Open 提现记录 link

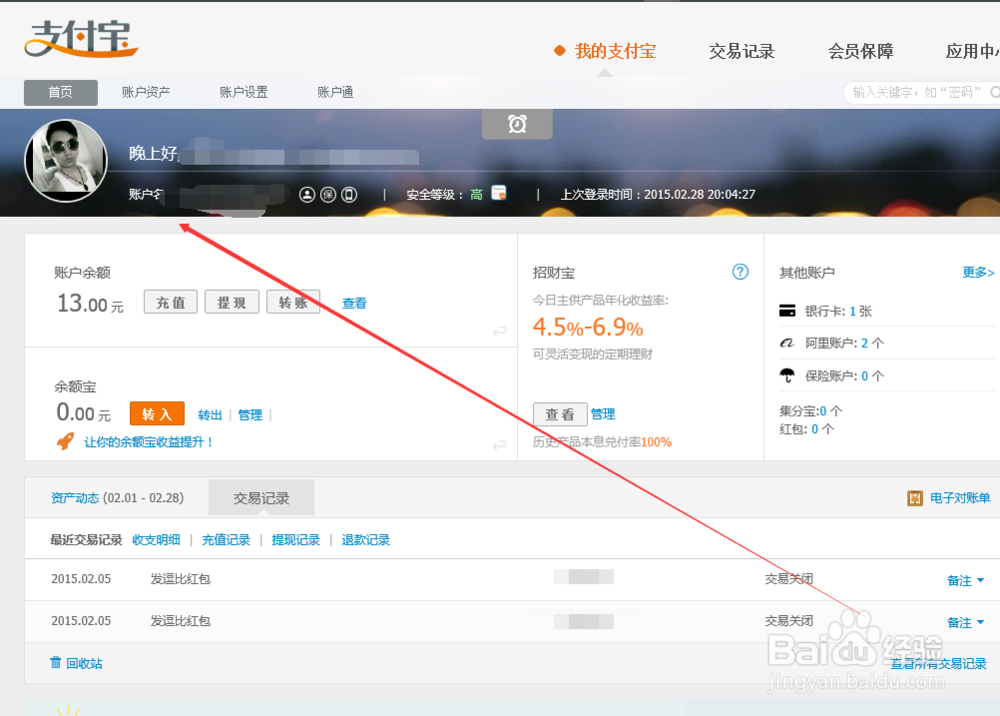[x=295, y=540]
